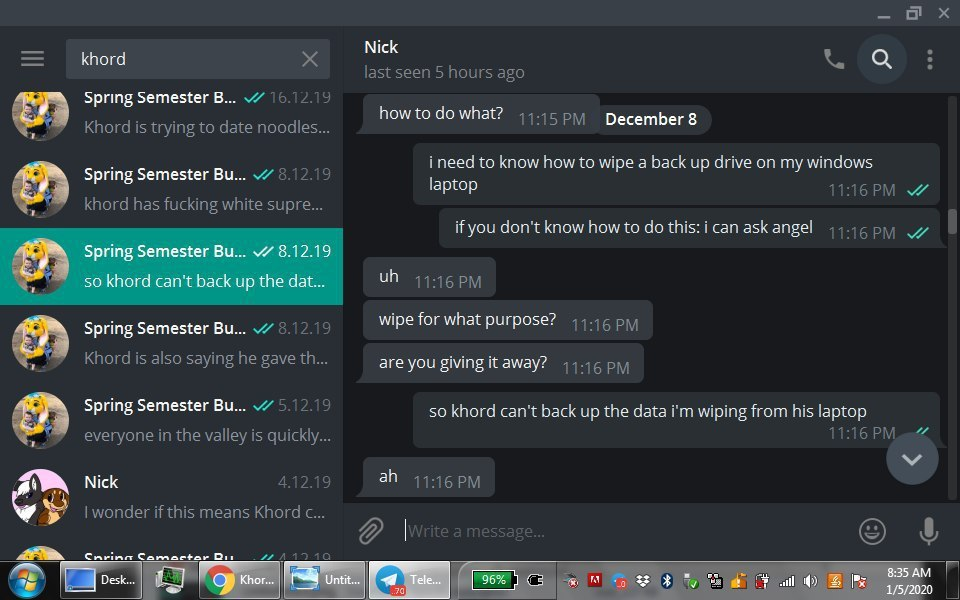
Task: Open the three-dot chat options menu
Action: [929, 59]
